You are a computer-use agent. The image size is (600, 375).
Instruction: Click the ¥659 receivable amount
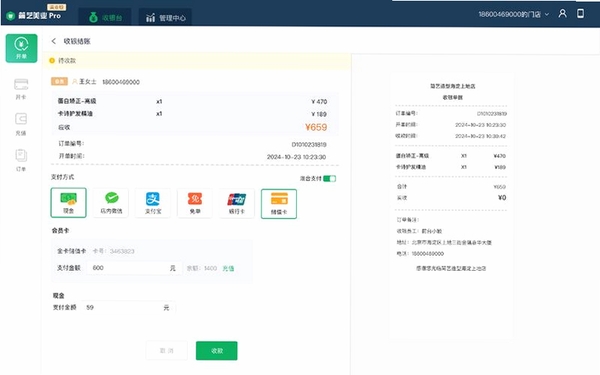[x=316, y=127]
